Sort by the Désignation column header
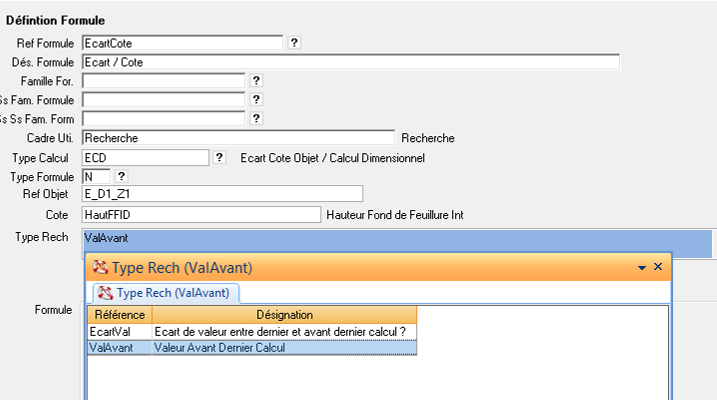 click(x=284, y=315)
